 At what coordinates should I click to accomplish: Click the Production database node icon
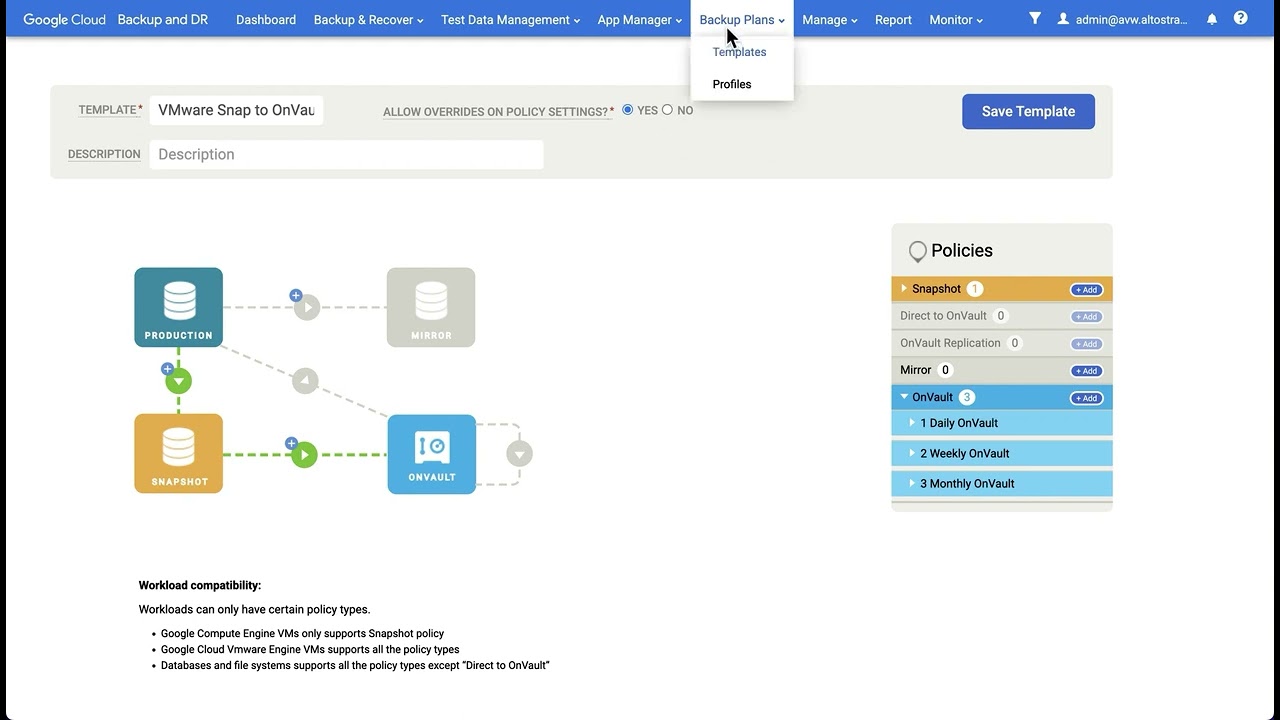click(179, 307)
